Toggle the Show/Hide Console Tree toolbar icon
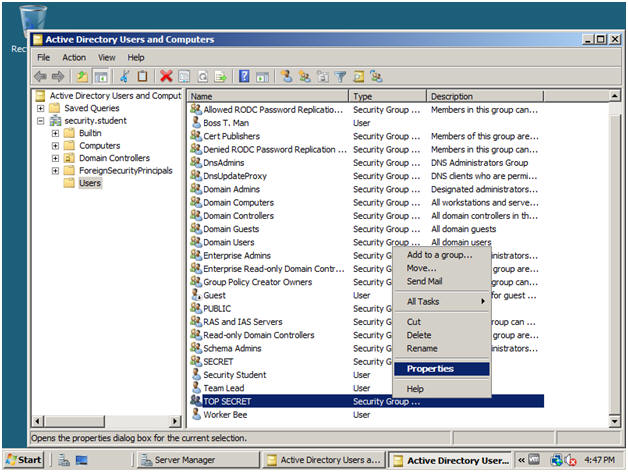This screenshot has height=472, width=628. [x=101, y=76]
